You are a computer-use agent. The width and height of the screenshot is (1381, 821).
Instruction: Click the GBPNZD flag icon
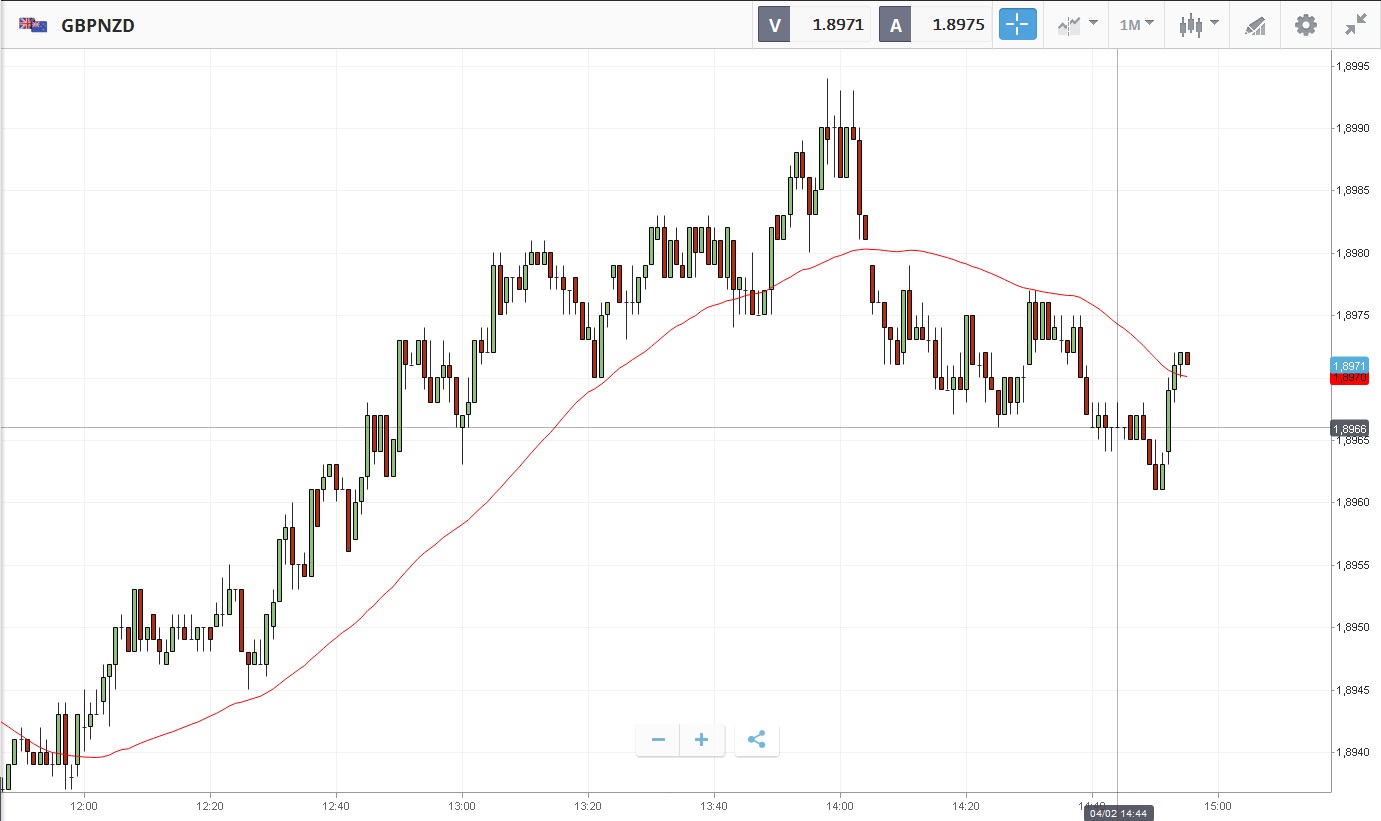pos(33,25)
